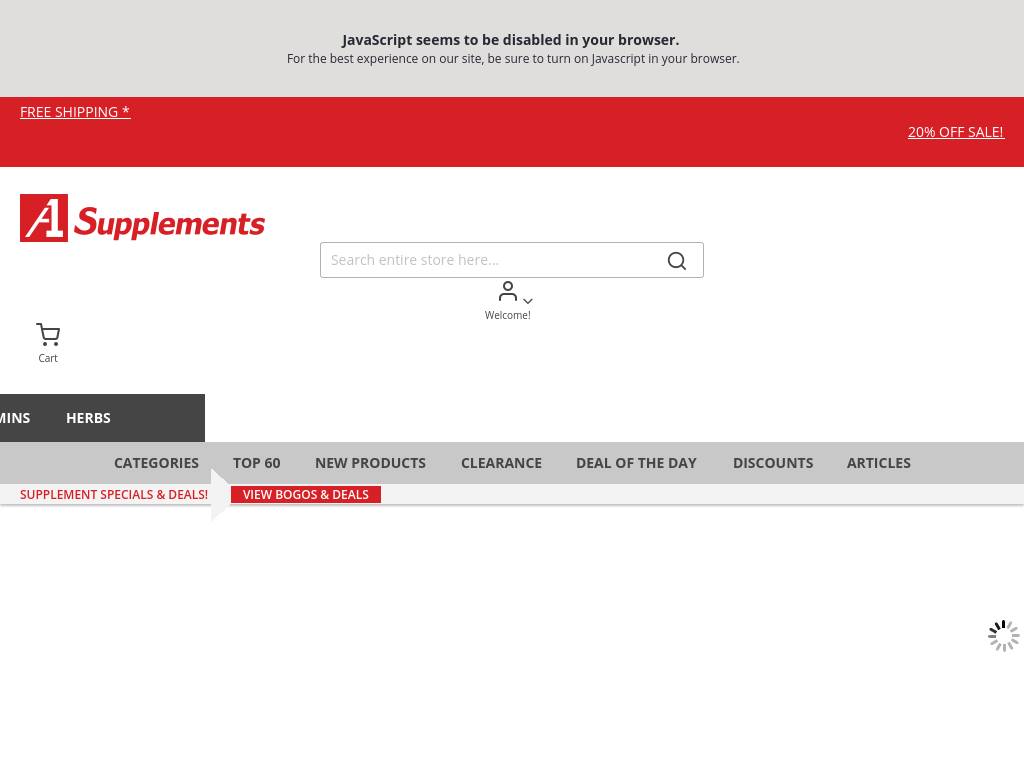Viewport: 1024px width, 768px height.
Task: Click the user account icon
Action: tap(508, 291)
